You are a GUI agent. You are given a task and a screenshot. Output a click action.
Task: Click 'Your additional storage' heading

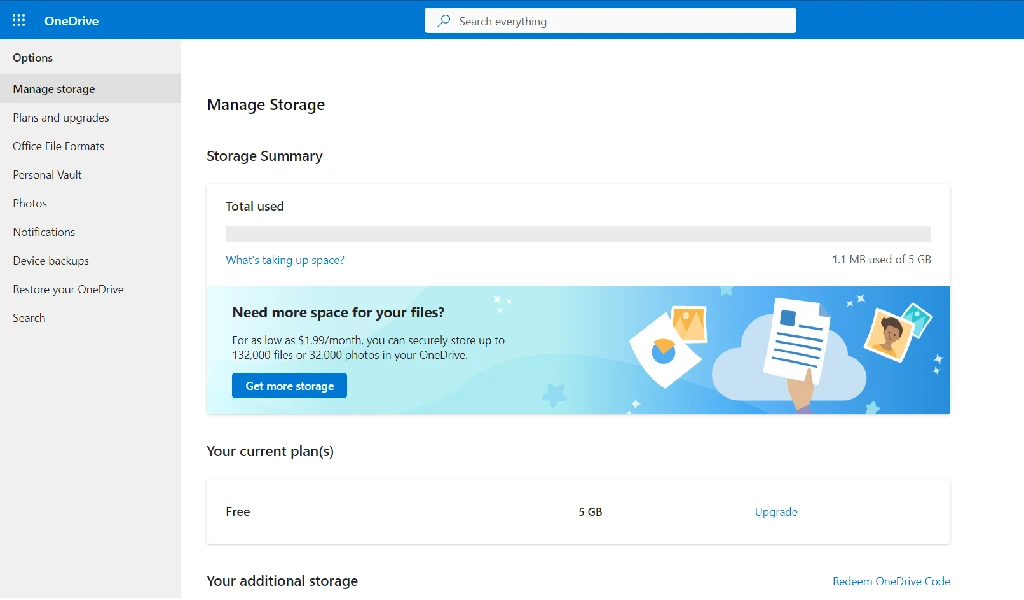[282, 581]
